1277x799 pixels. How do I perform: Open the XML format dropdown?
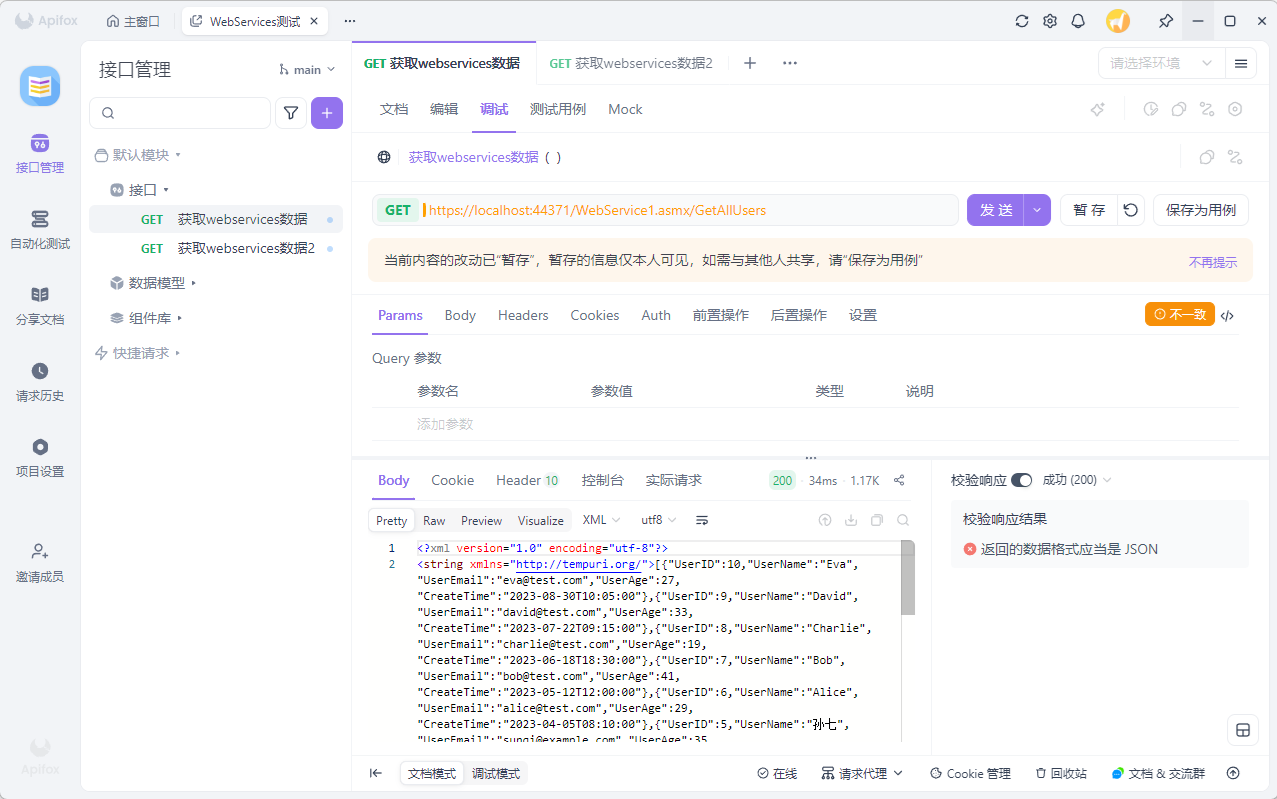click(601, 520)
